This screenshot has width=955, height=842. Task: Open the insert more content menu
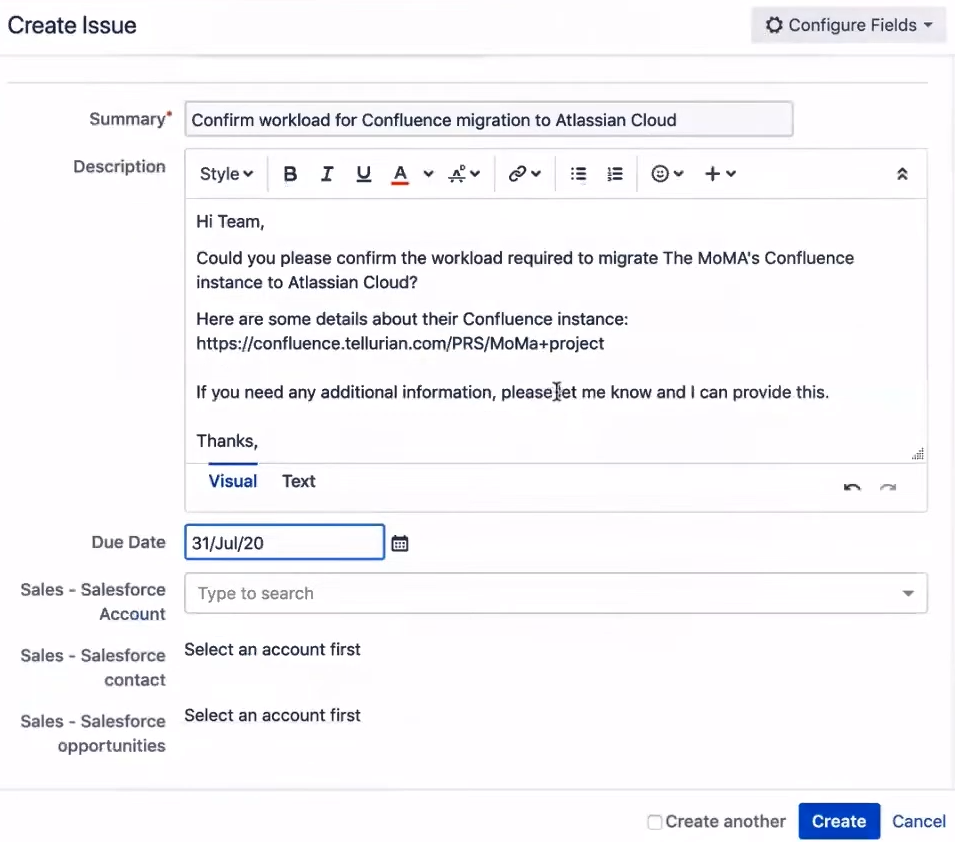721,174
